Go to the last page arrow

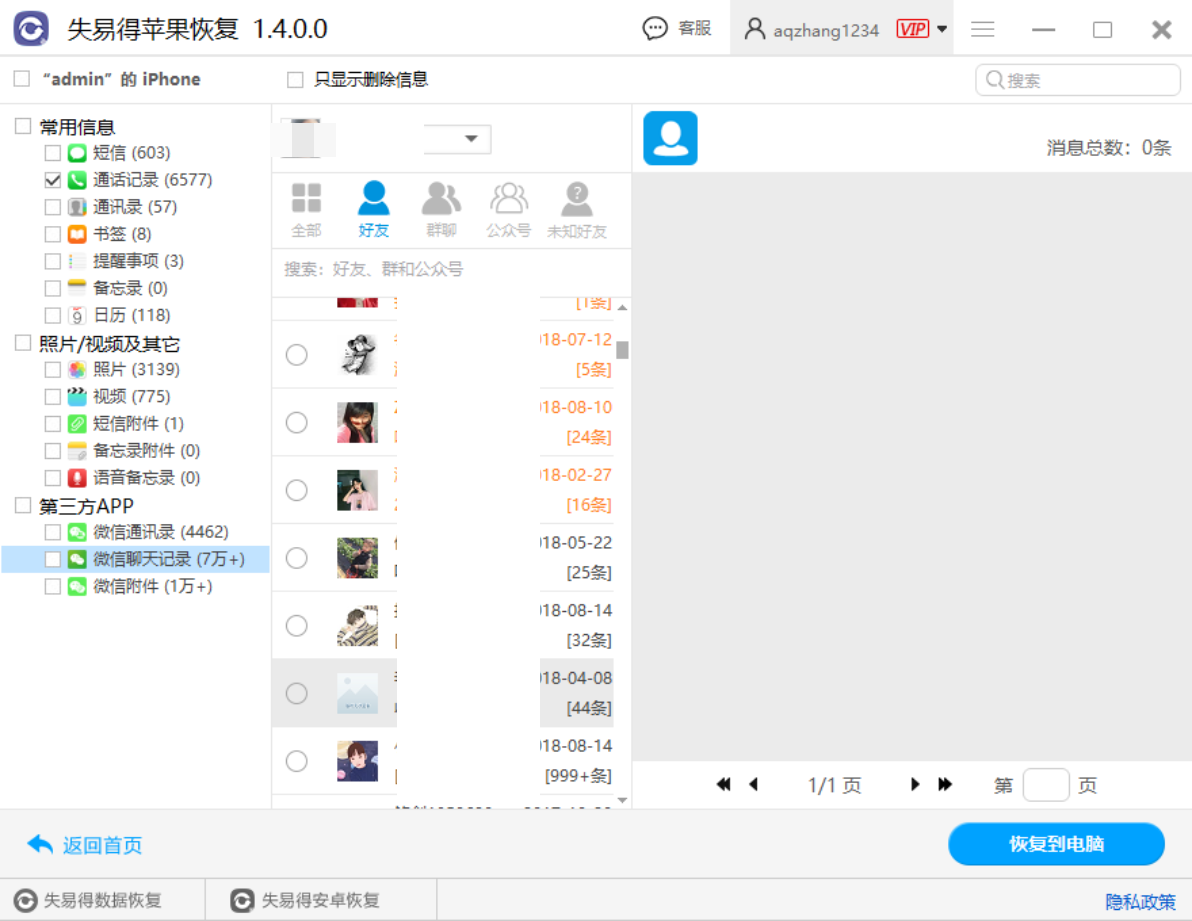pos(945,784)
